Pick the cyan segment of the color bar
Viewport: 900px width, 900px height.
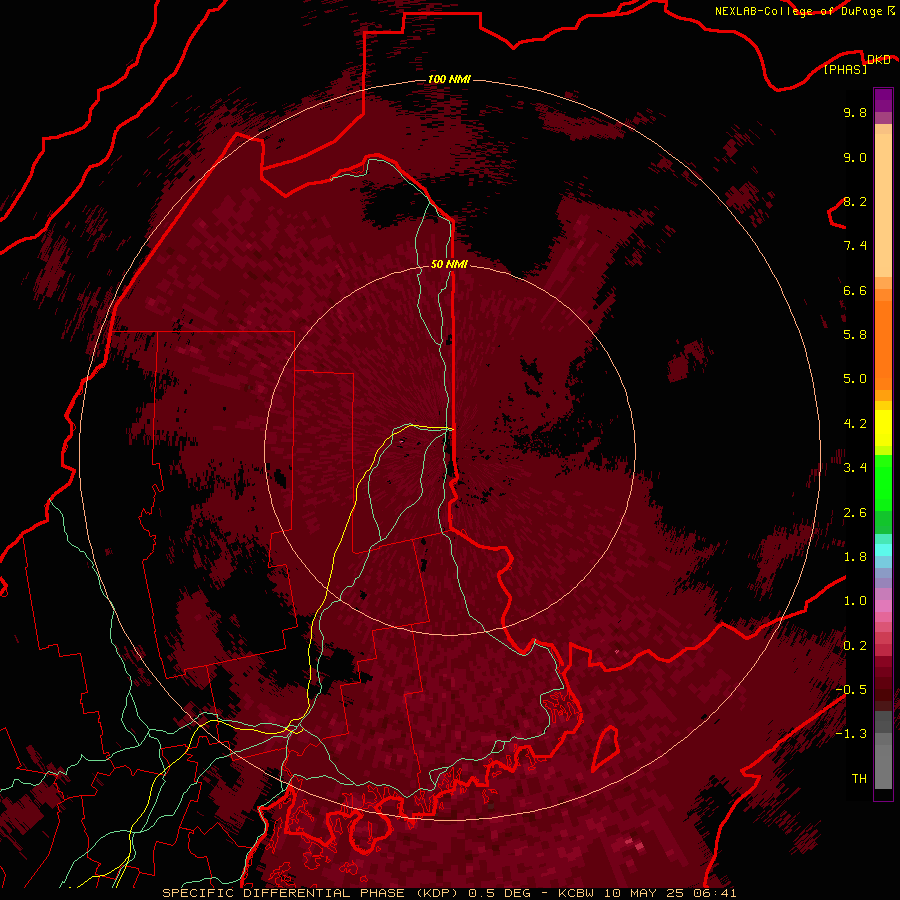tap(883, 550)
